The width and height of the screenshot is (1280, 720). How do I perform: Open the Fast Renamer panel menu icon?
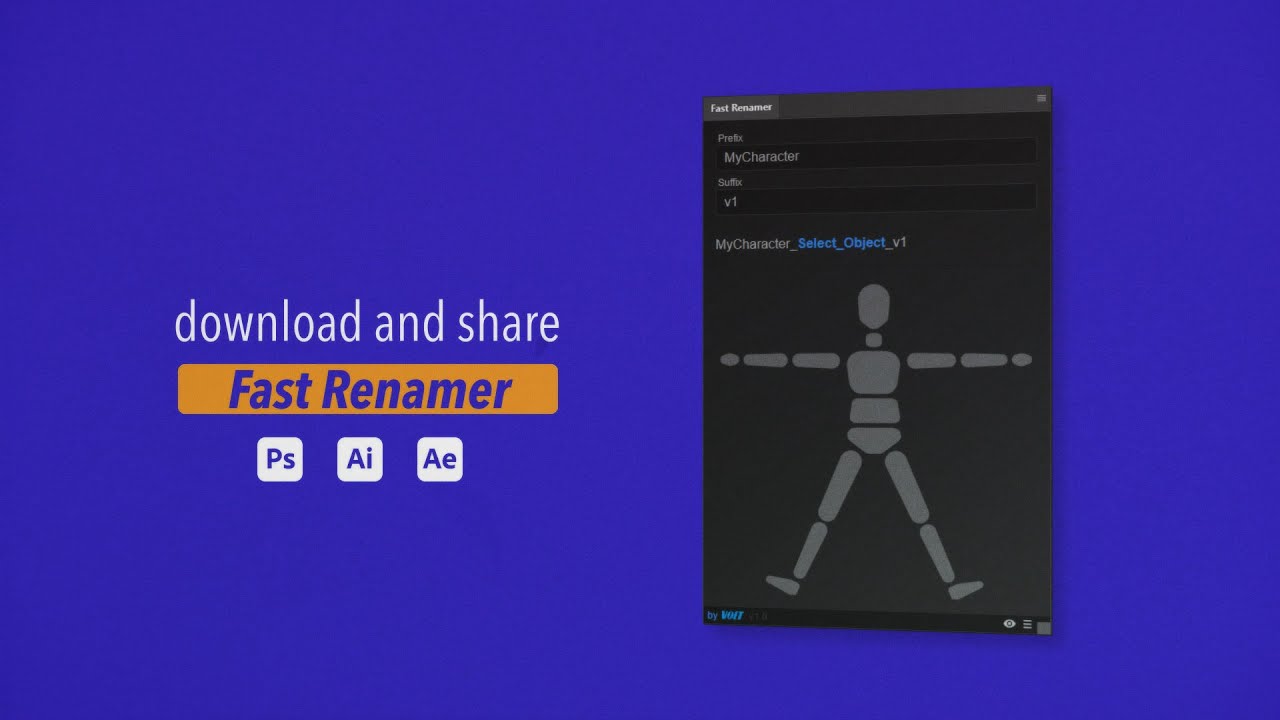(1041, 98)
